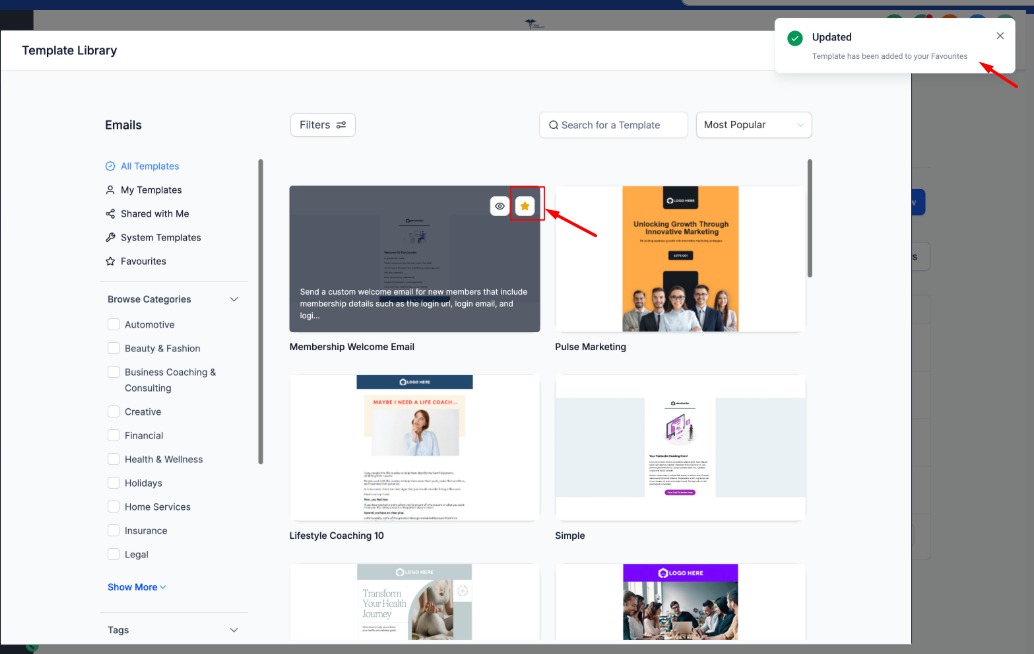Click the All Templates check-circle icon

(110, 166)
